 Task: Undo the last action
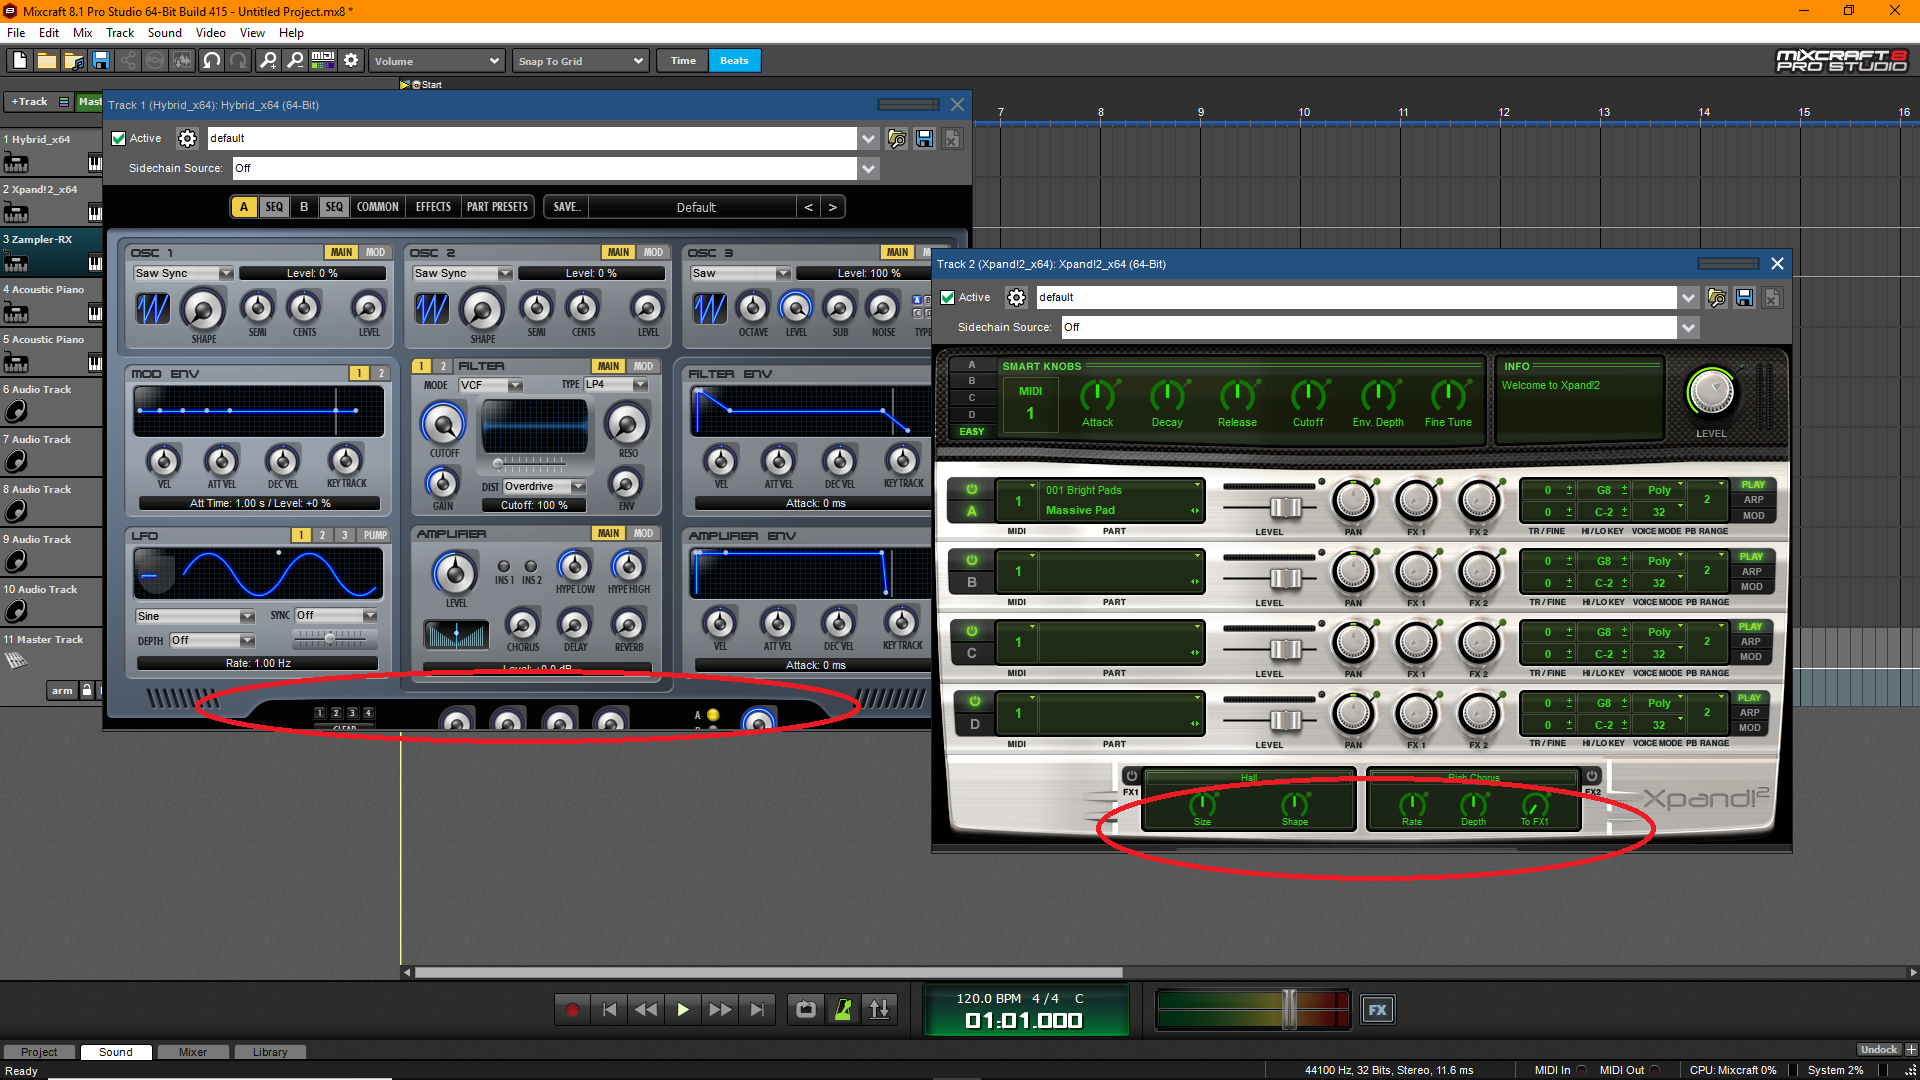click(x=211, y=61)
